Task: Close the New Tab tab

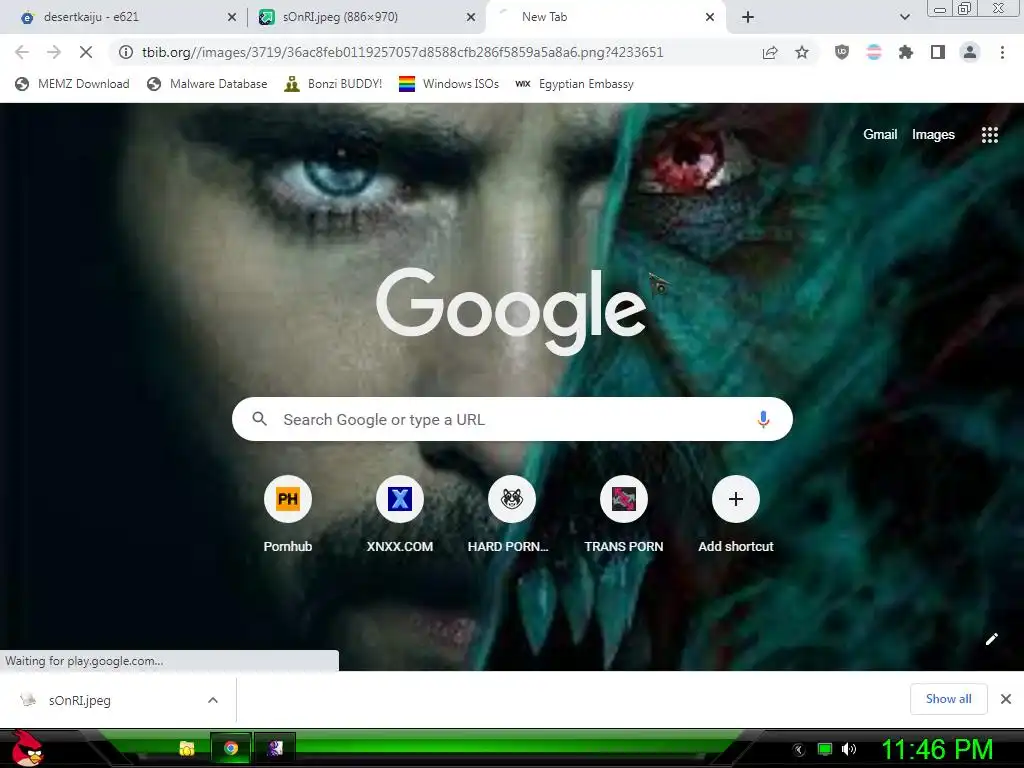Action: pyautogui.click(x=710, y=18)
